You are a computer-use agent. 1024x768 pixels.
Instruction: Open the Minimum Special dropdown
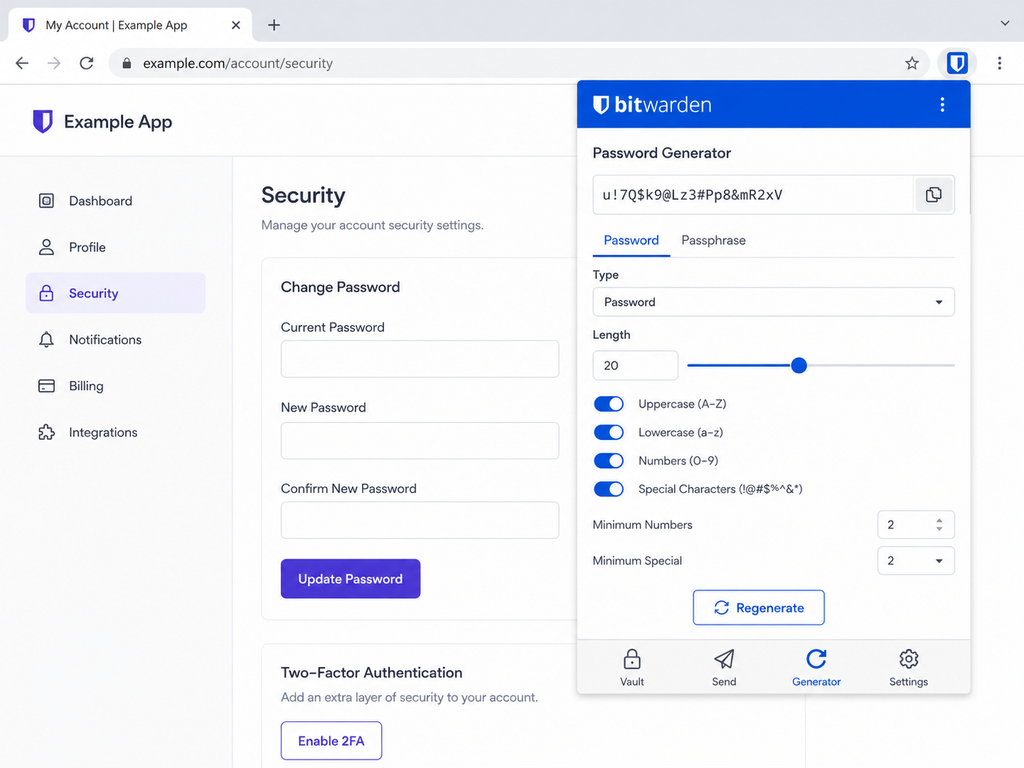[x=916, y=560]
